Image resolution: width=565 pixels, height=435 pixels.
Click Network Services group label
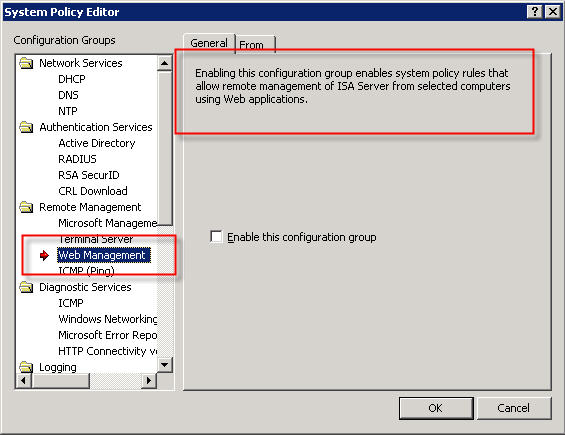81,63
